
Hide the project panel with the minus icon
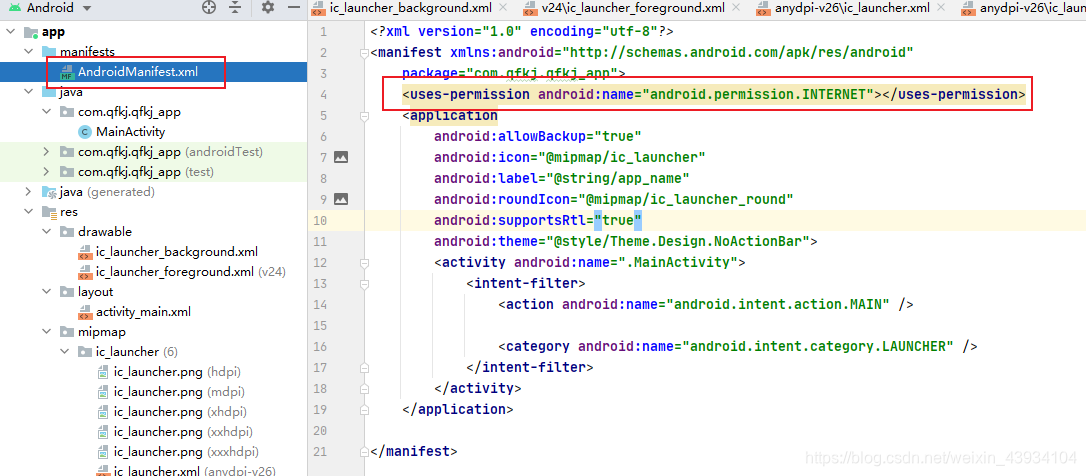(294, 8)
